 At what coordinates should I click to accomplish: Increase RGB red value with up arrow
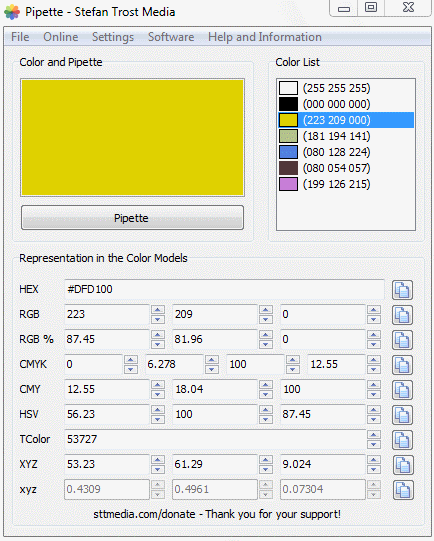(x=158, y=310)
